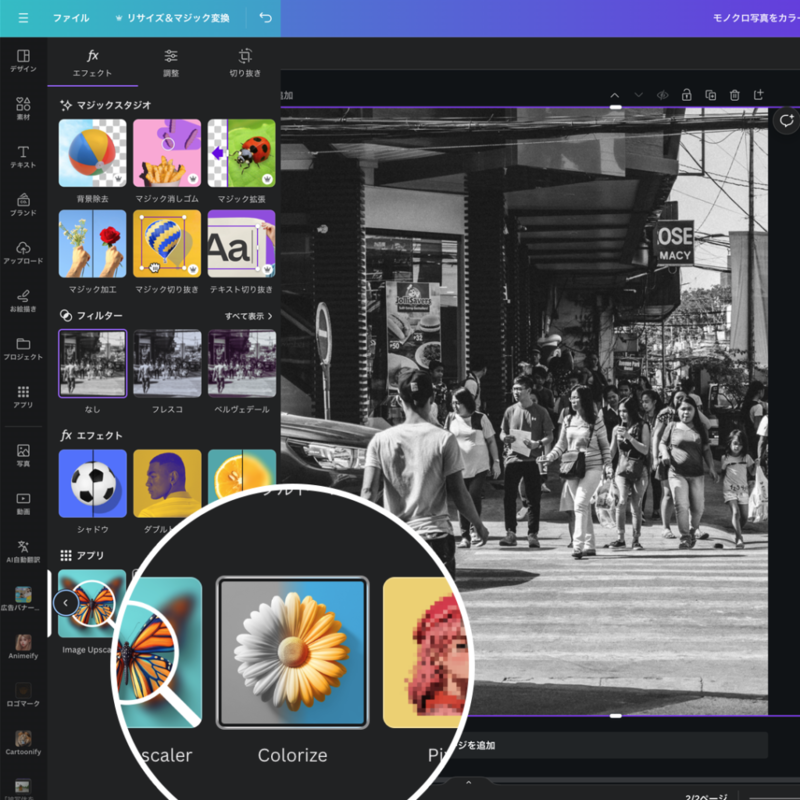Open お絵描き draw tool in sidebar
The height and width of the screenshot is (800, 800).
23,301
